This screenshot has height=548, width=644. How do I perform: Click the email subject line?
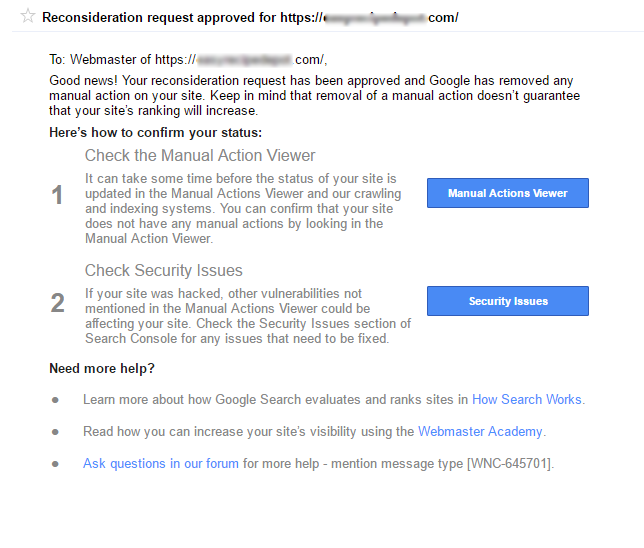(250, 18)
